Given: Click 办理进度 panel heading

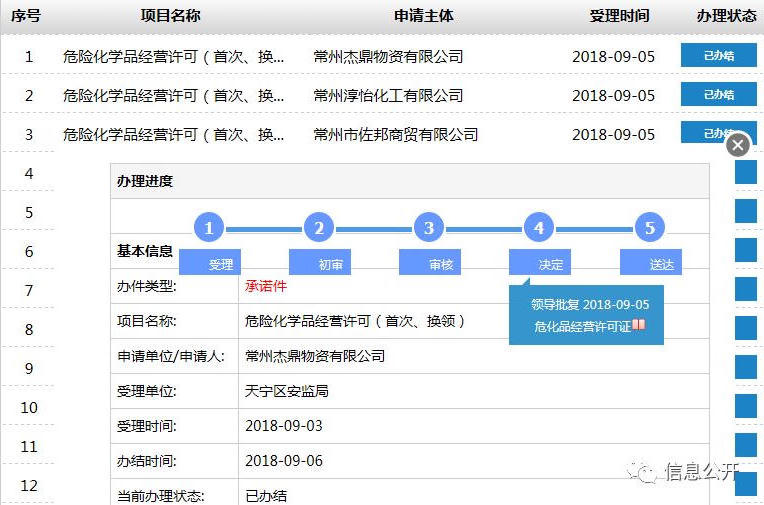Looking at the screenshot, I should pos(145,181).
